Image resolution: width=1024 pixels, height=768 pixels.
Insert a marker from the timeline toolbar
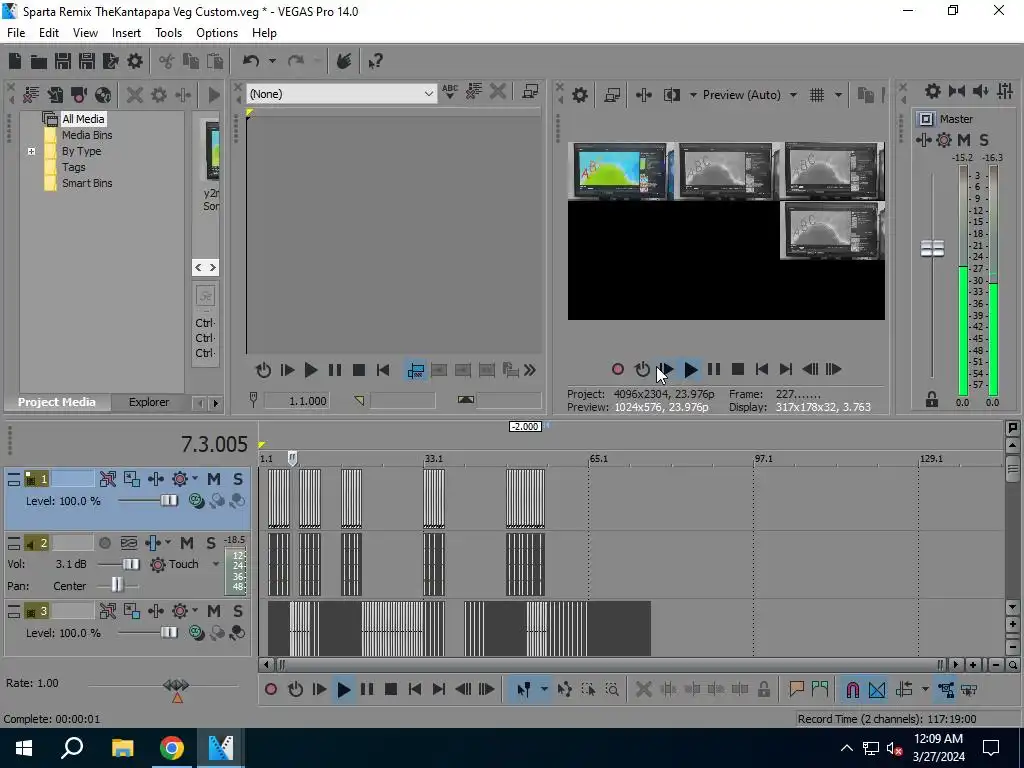tap(796, 689)
